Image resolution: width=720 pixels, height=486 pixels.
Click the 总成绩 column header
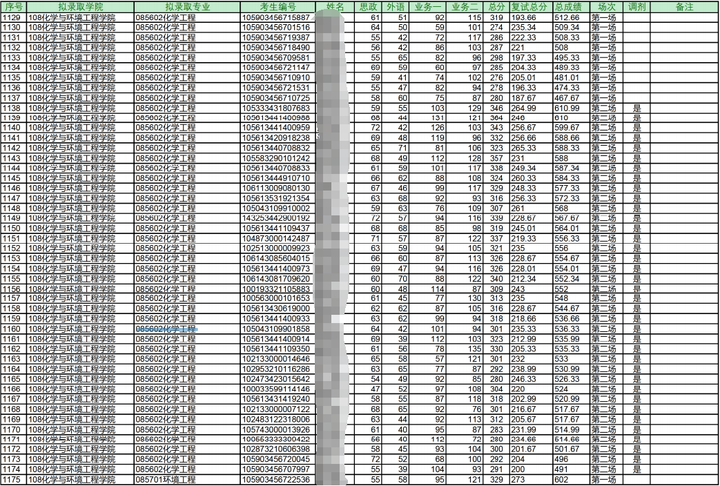tap(571, 7)
